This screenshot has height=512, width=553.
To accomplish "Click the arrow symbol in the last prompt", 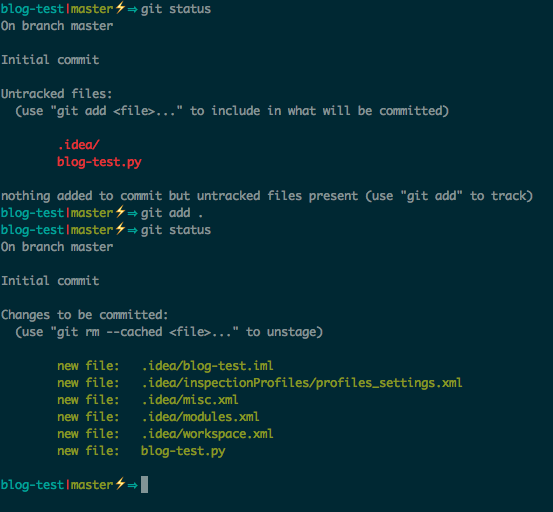I will click(x=133, y=485).
